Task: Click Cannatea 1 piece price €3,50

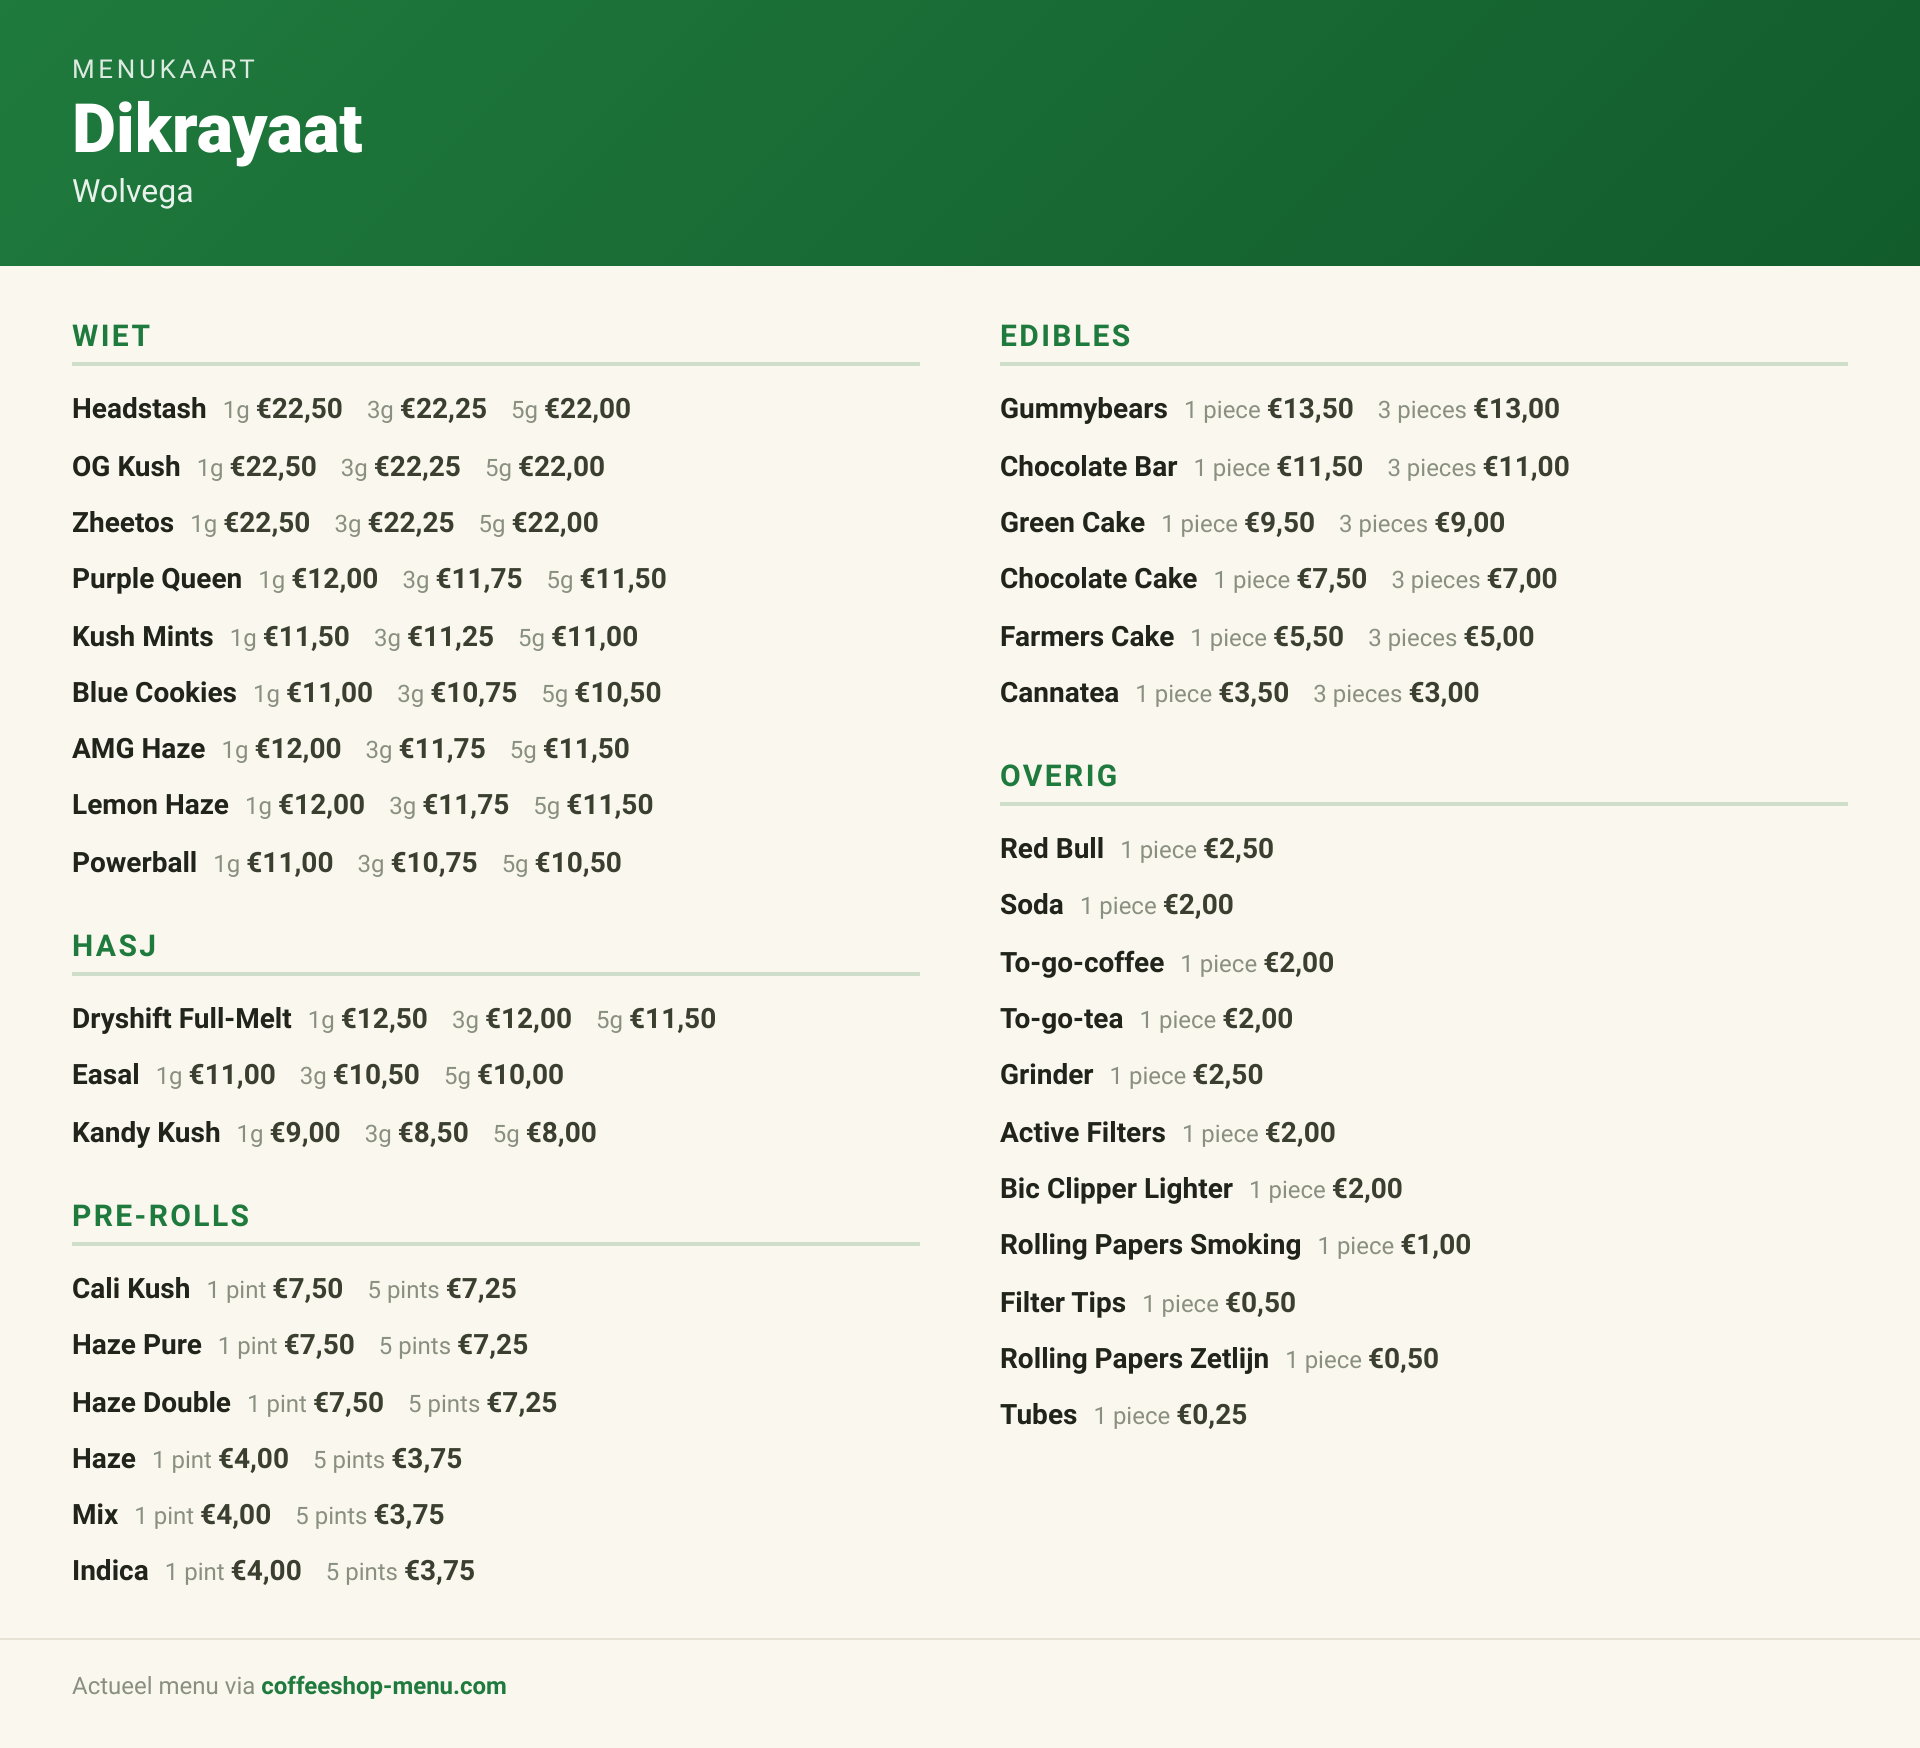Action: click(x=1254, y=693)
